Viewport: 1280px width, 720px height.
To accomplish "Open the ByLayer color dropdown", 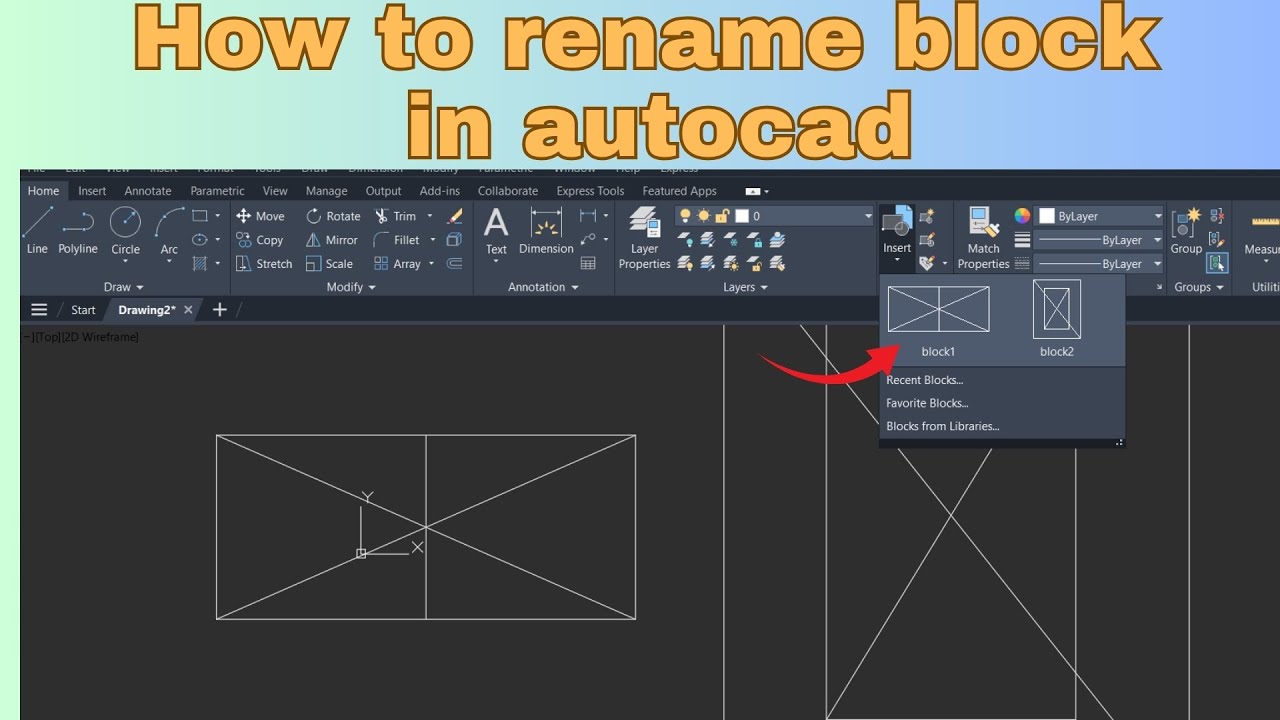I will point(1158,216).
